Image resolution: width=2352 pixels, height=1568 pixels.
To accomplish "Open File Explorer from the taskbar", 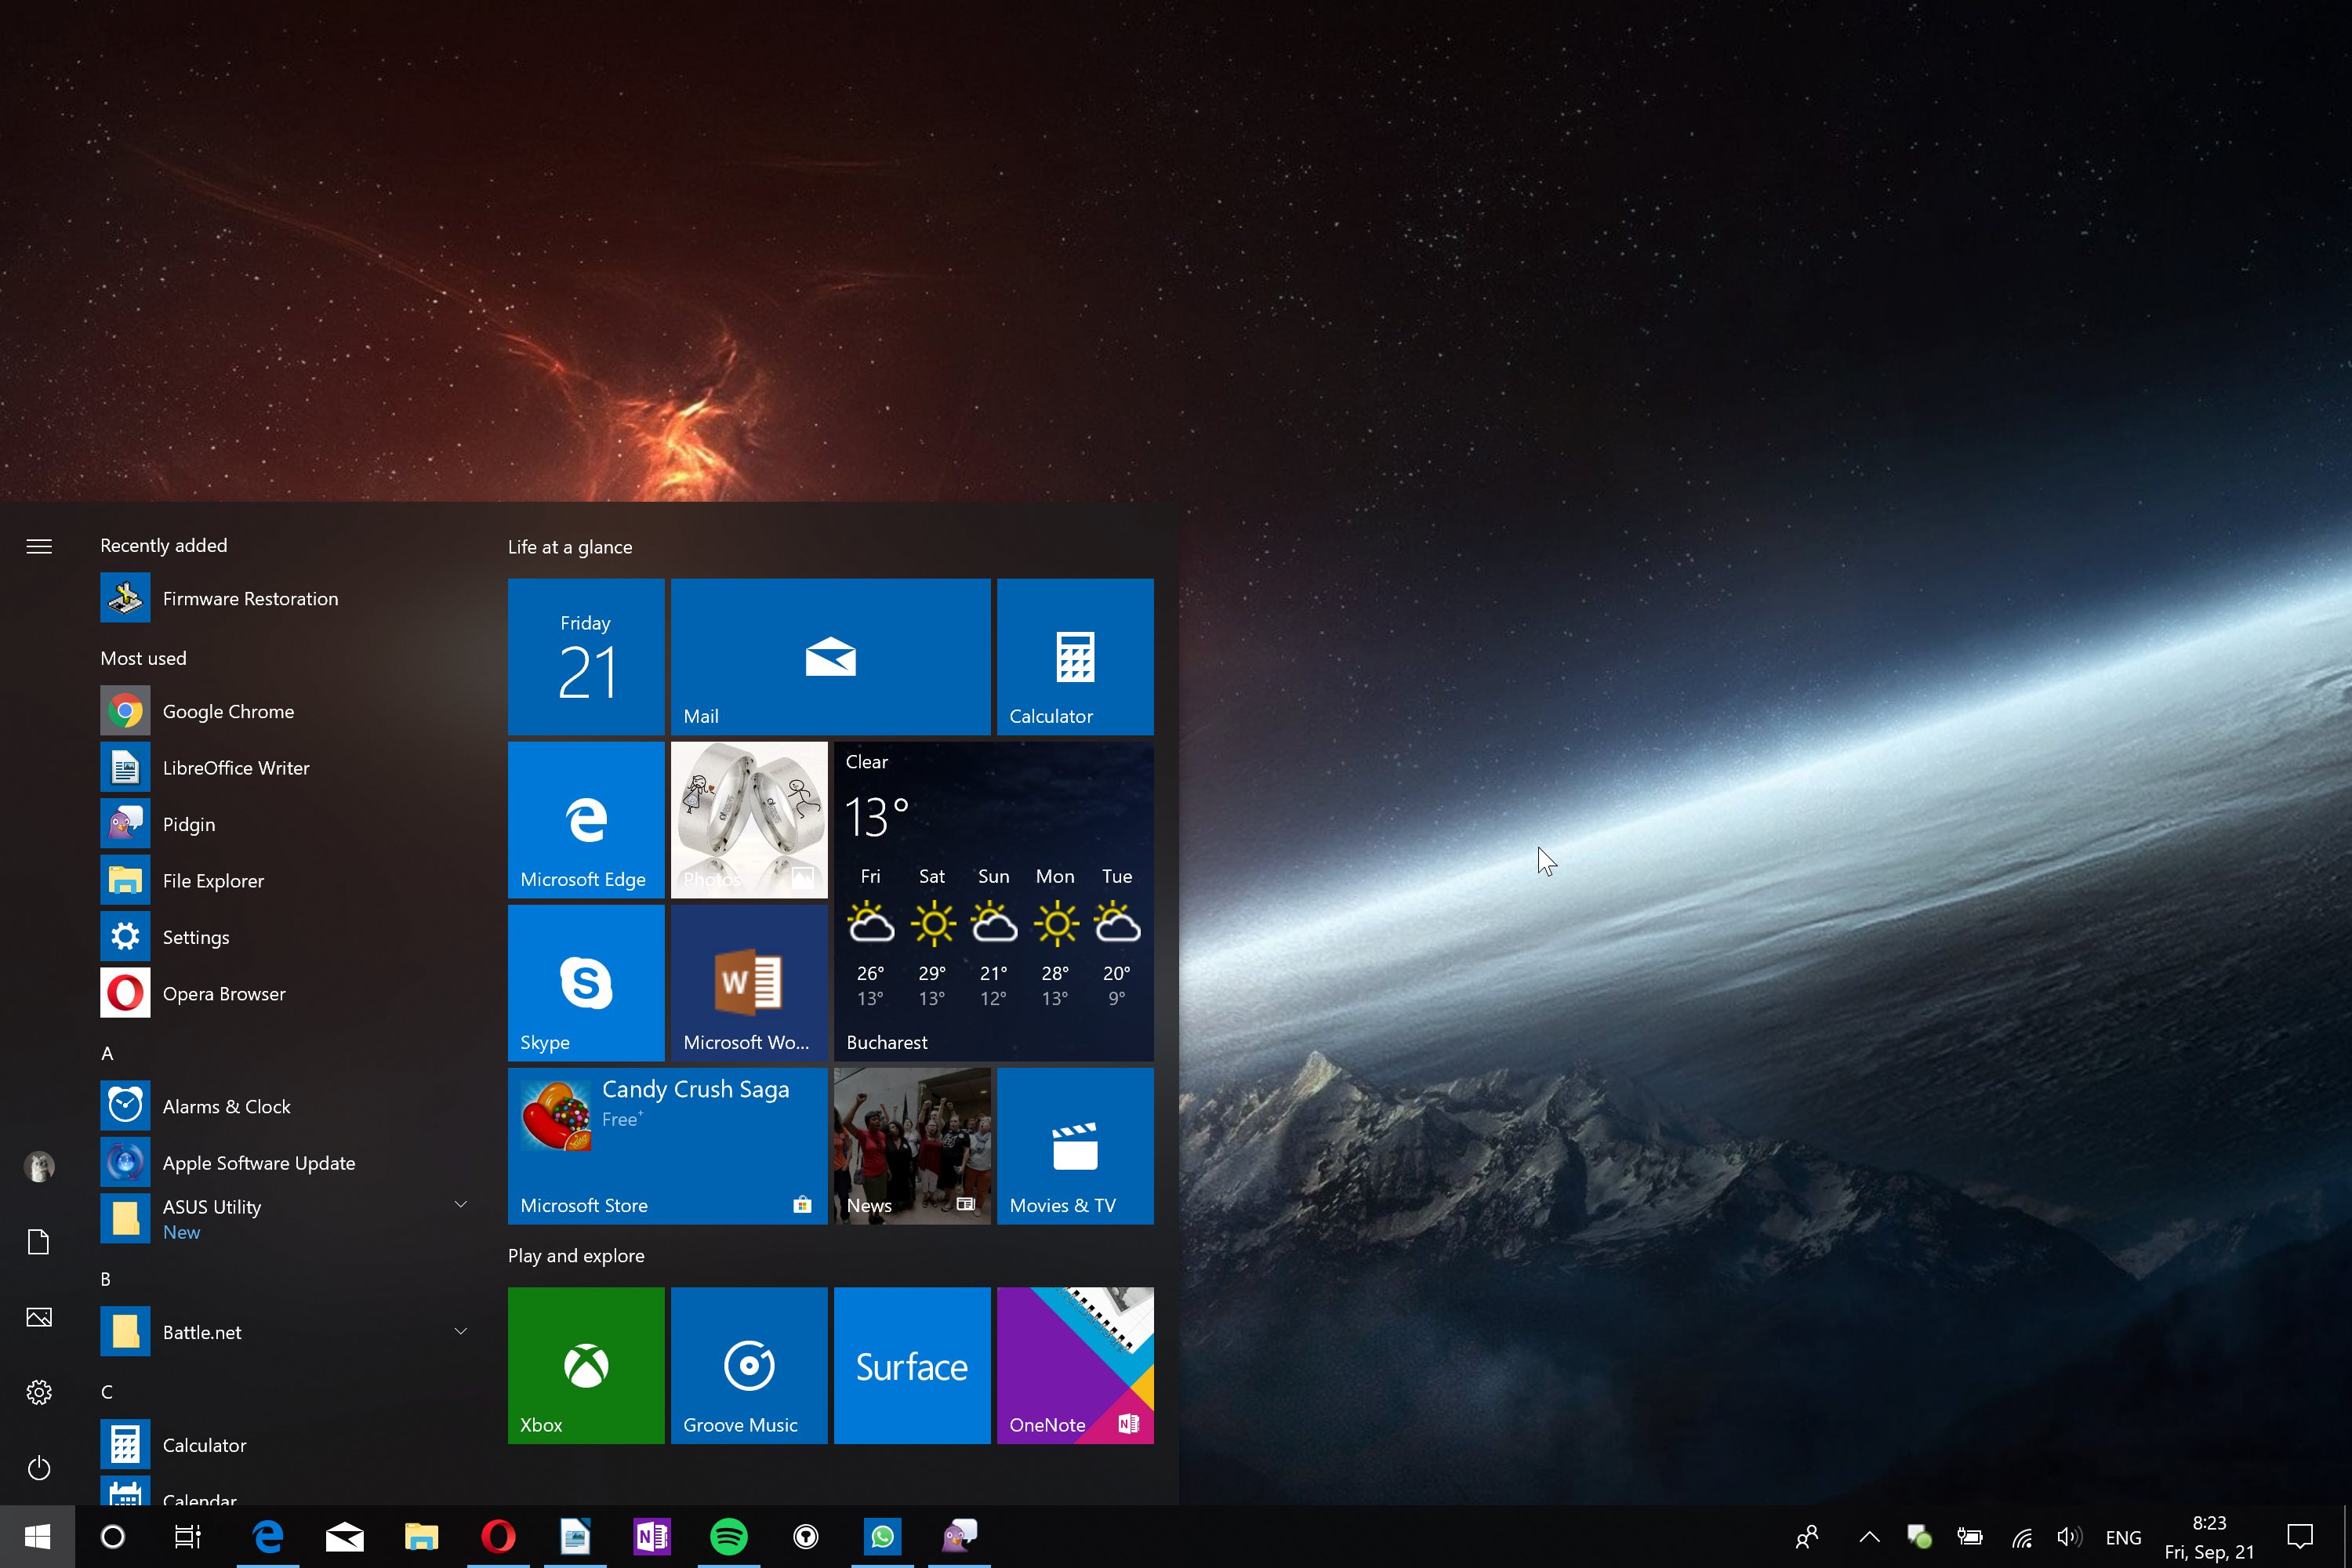I will (x=421, y=1536).
